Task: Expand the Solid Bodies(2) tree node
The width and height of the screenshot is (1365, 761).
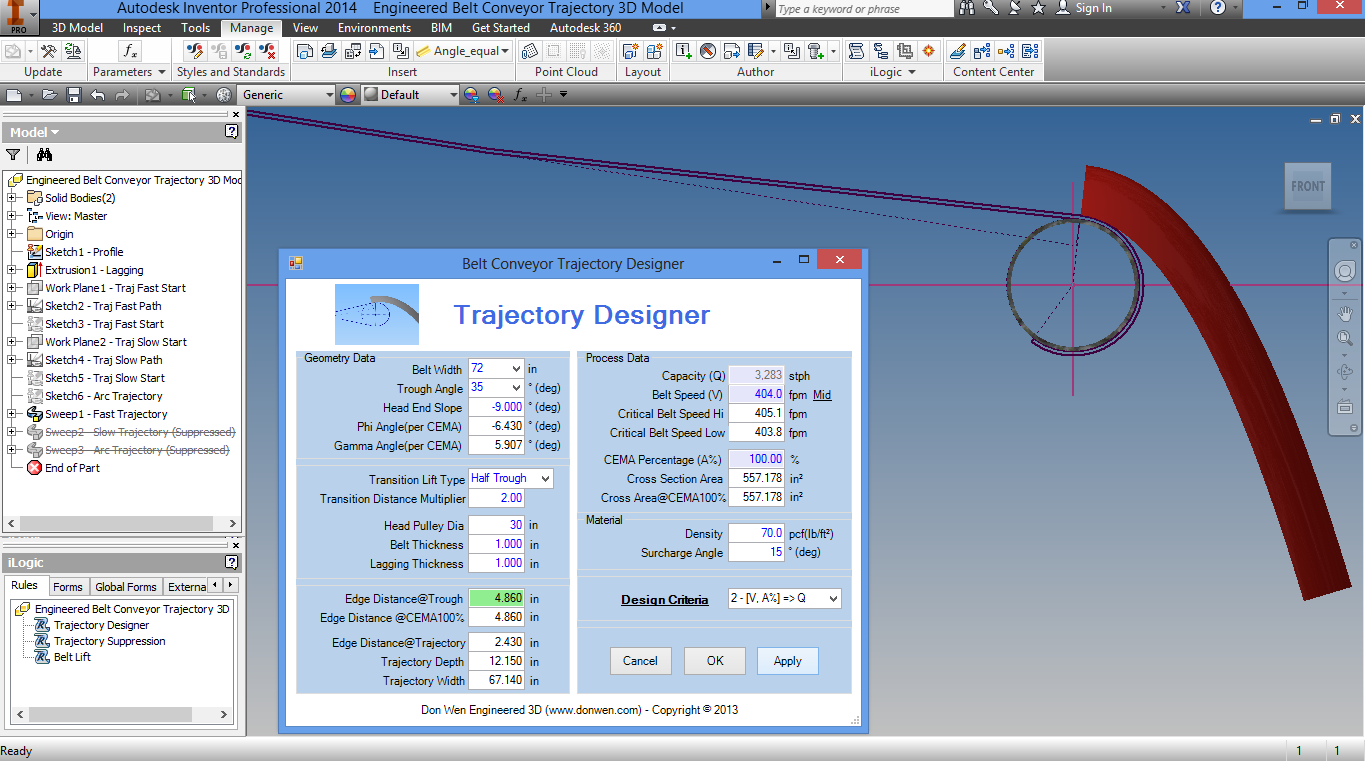Action: point(12,198)
